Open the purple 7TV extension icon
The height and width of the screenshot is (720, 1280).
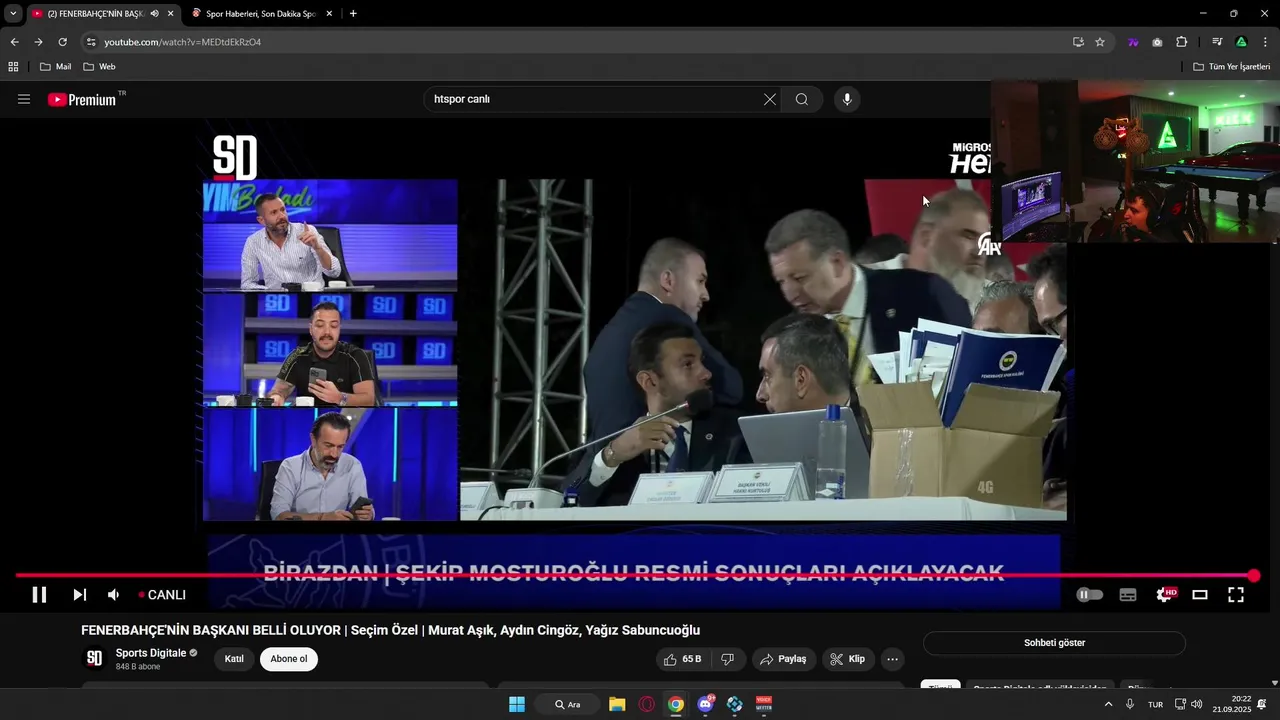click(x=1133, y=42)
